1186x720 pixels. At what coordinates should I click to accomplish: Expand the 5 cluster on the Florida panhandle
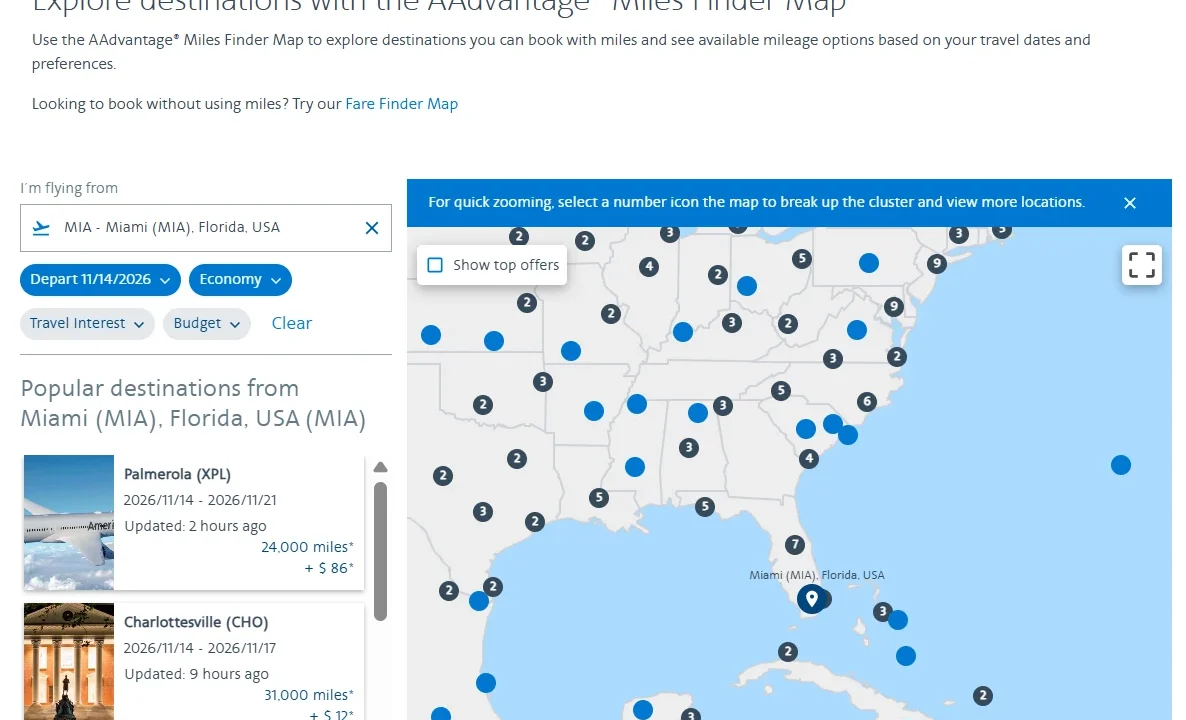(x=704, y=506)
